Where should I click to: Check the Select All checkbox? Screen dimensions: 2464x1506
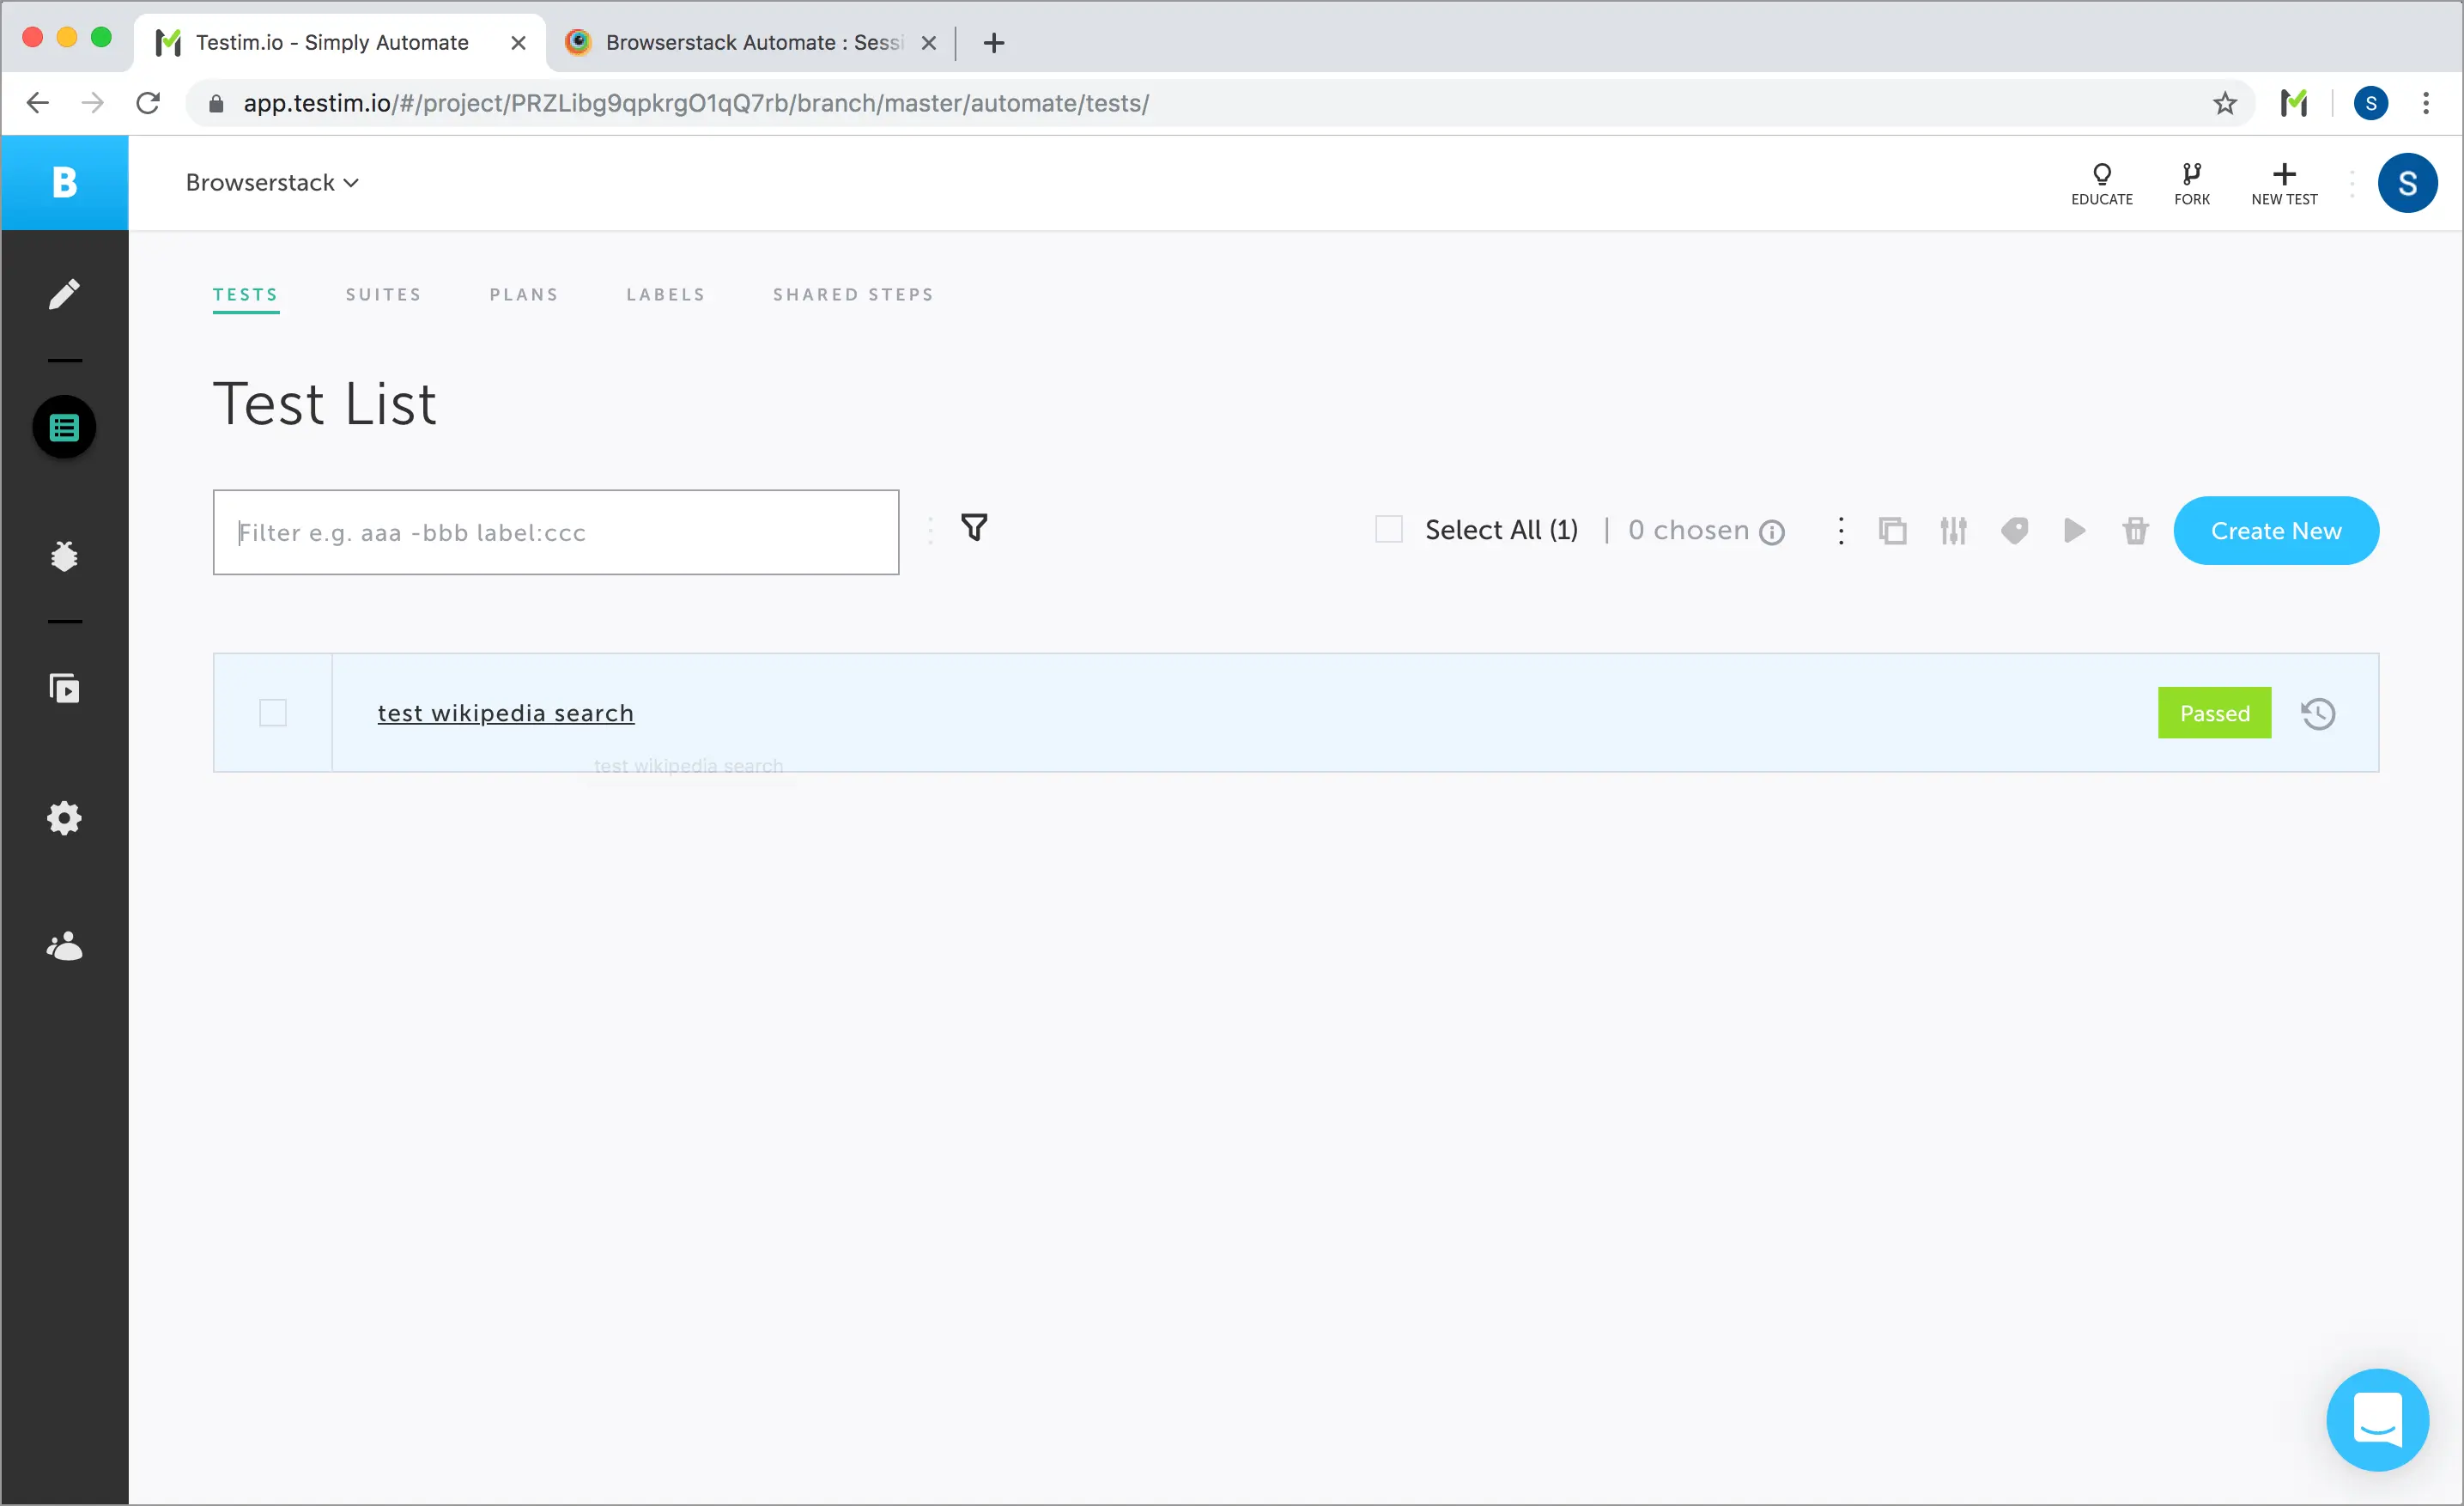coord(1389,529)
